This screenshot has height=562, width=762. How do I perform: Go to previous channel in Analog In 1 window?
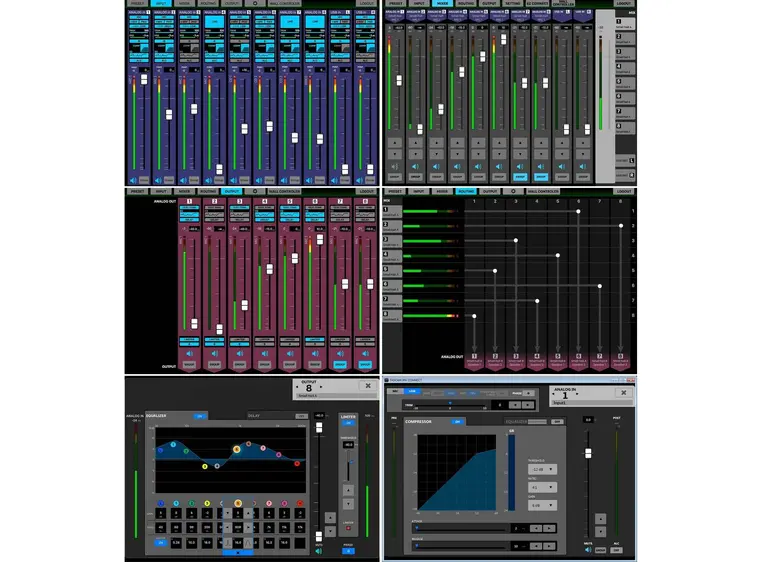point(554,394)
